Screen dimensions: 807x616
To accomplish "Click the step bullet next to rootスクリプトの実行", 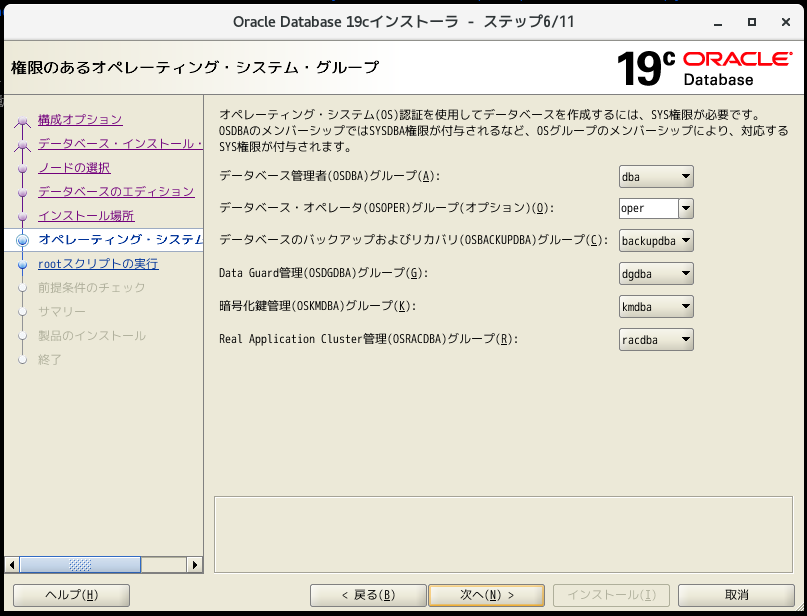I will coord(22,265).
